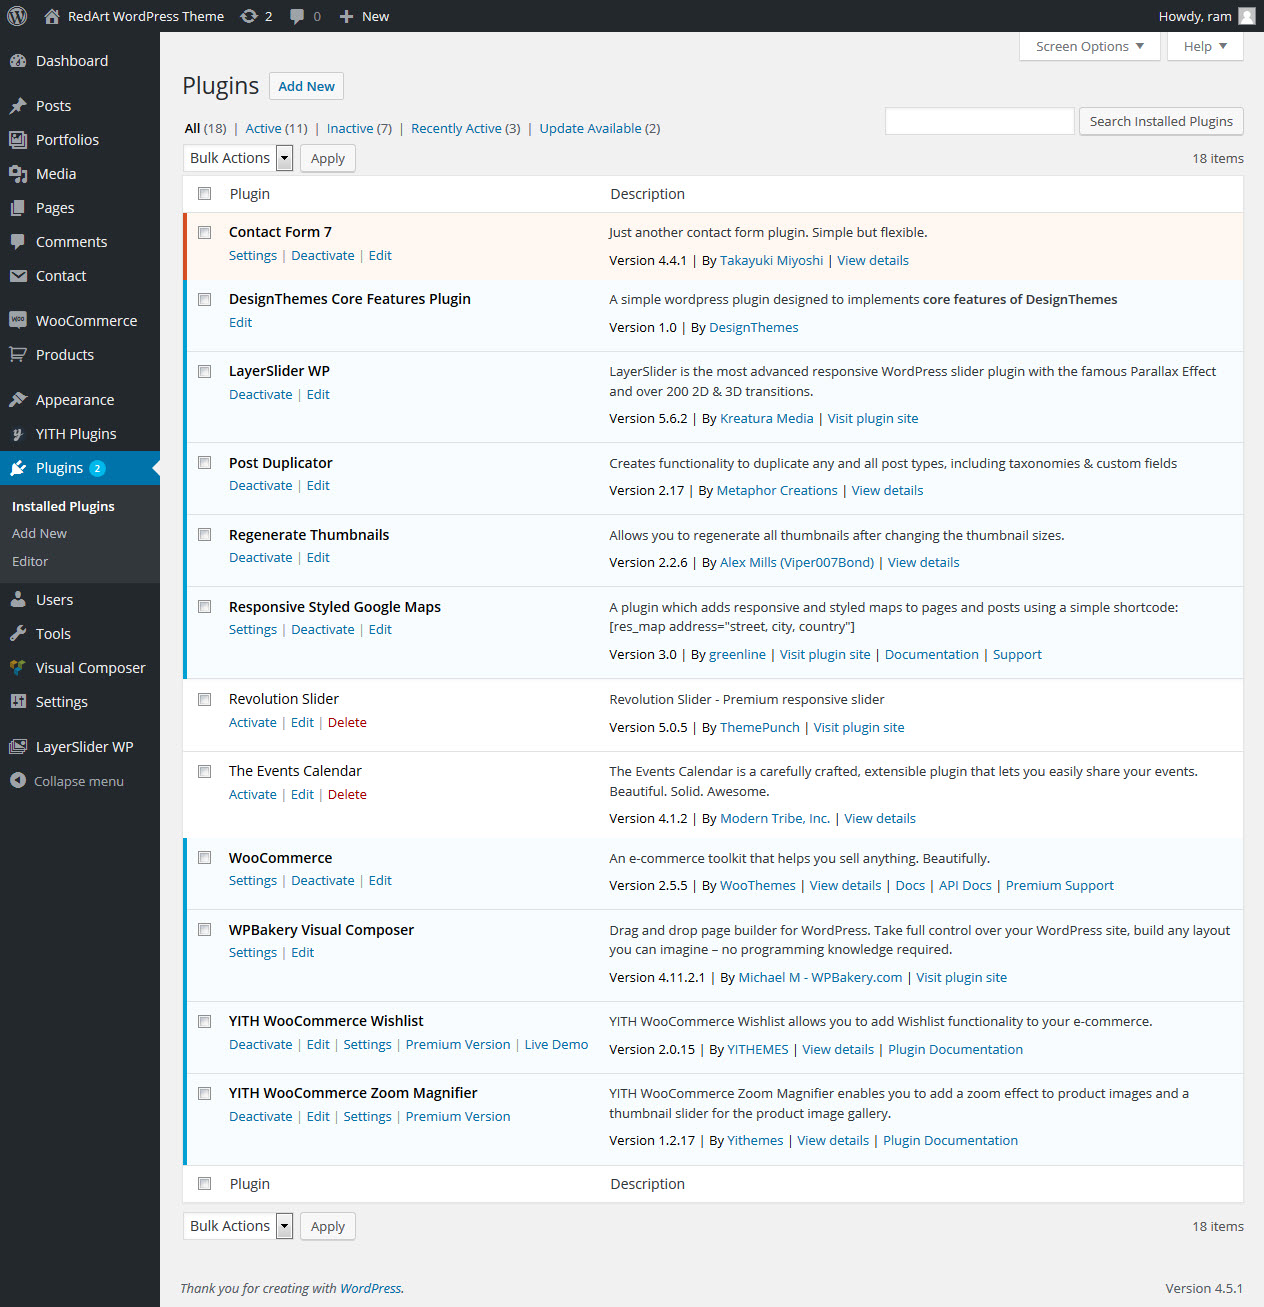1264x1307 pixels.
Task: Click the LayerSlider WP sidebar icon
Action: (x=18, y=747)
